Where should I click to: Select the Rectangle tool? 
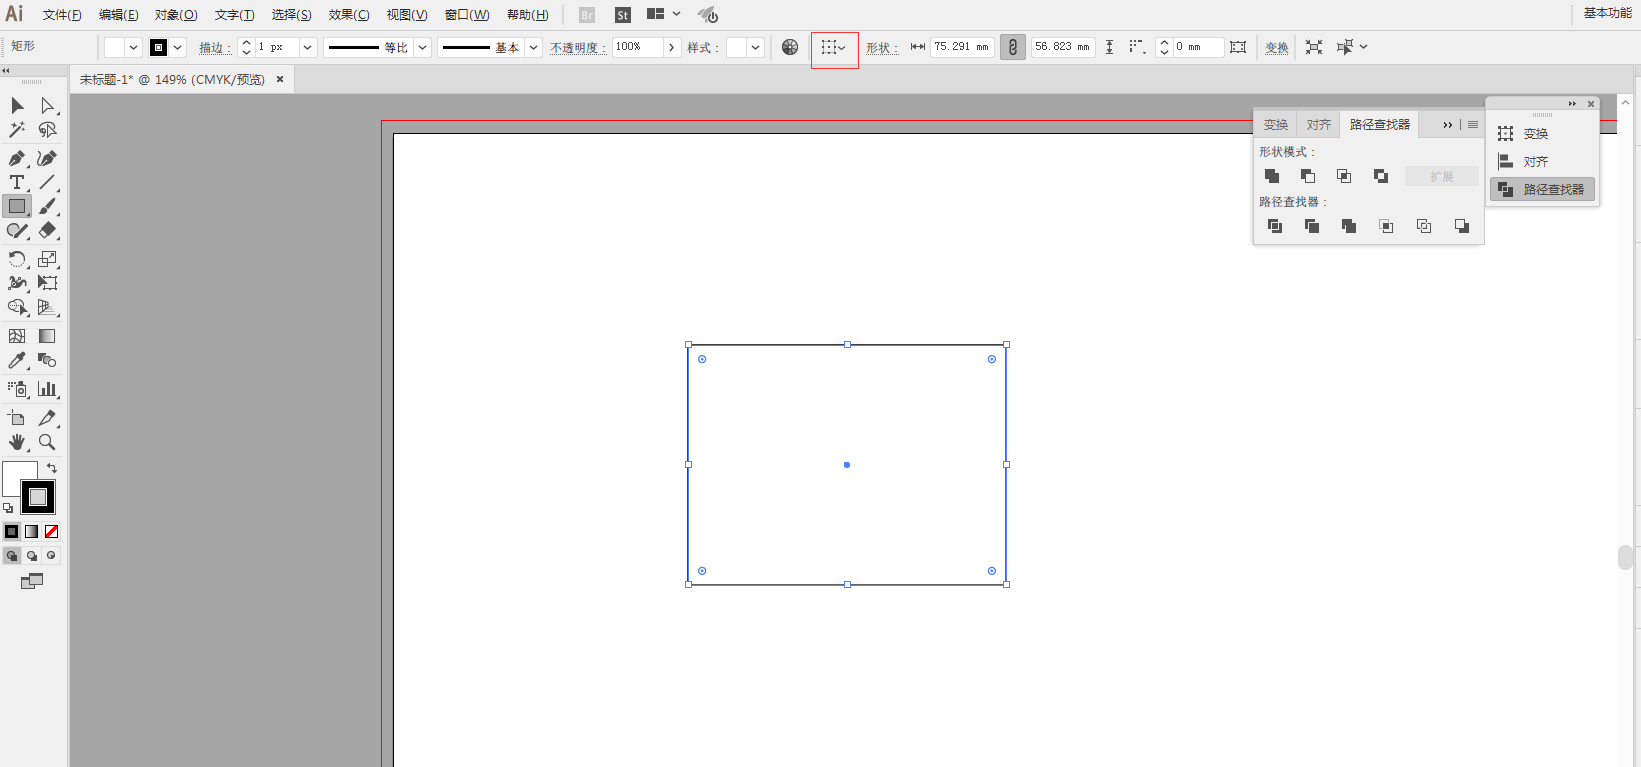click(x=17, y=206)
